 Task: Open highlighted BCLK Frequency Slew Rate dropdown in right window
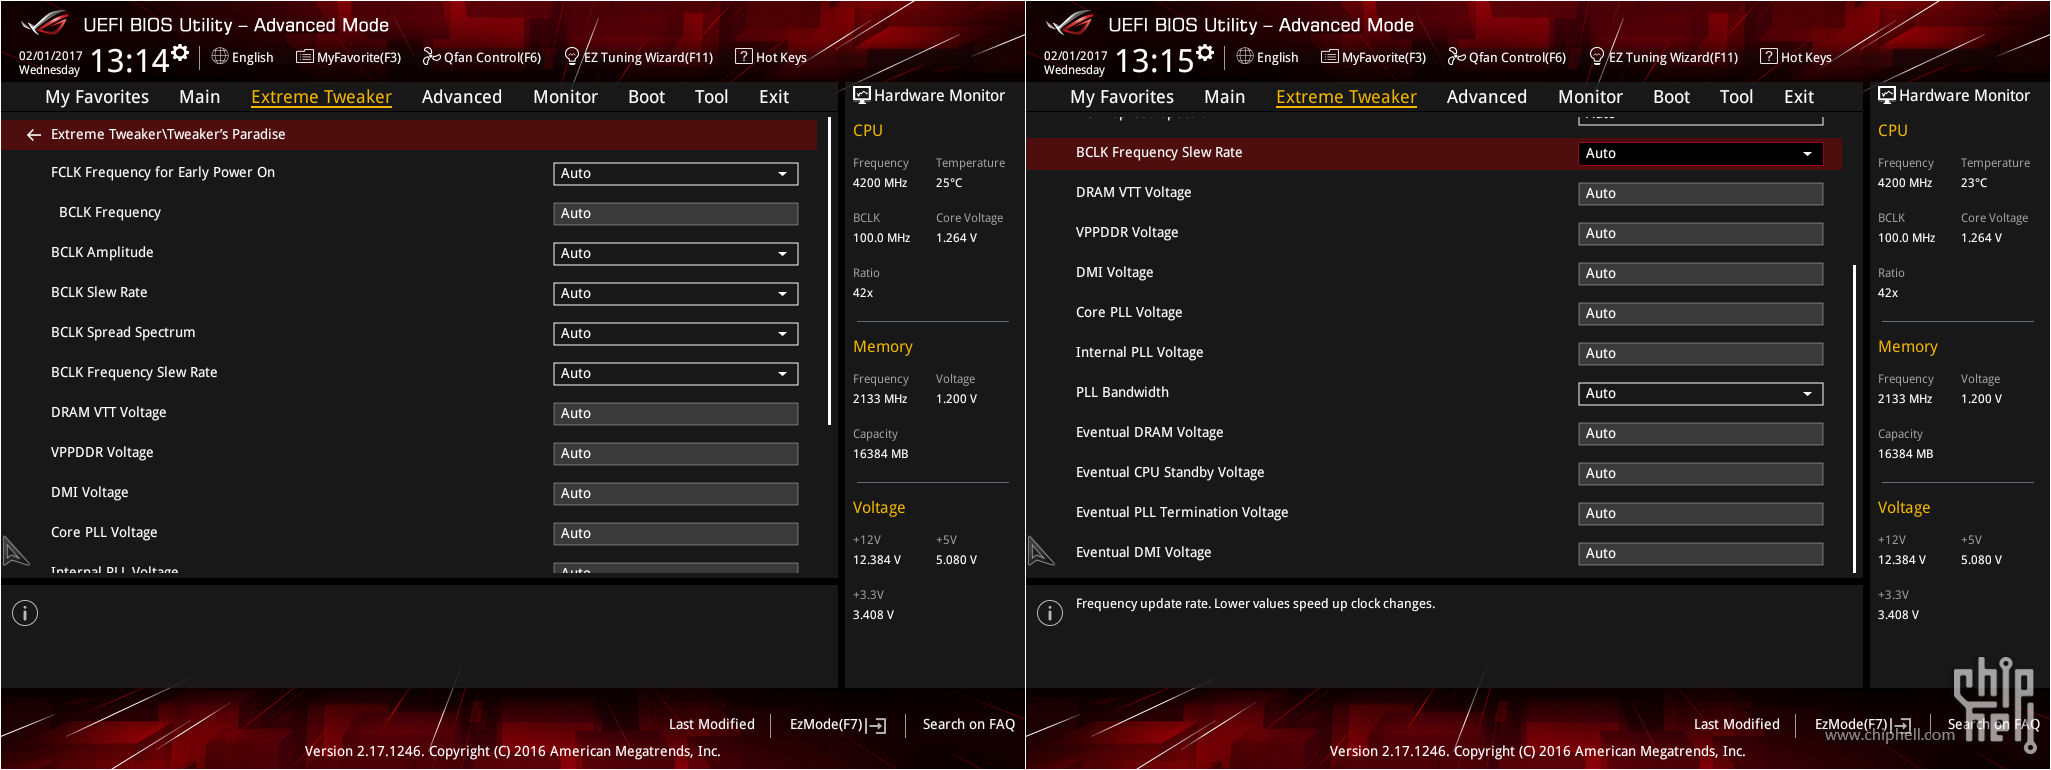[1701, 153]
